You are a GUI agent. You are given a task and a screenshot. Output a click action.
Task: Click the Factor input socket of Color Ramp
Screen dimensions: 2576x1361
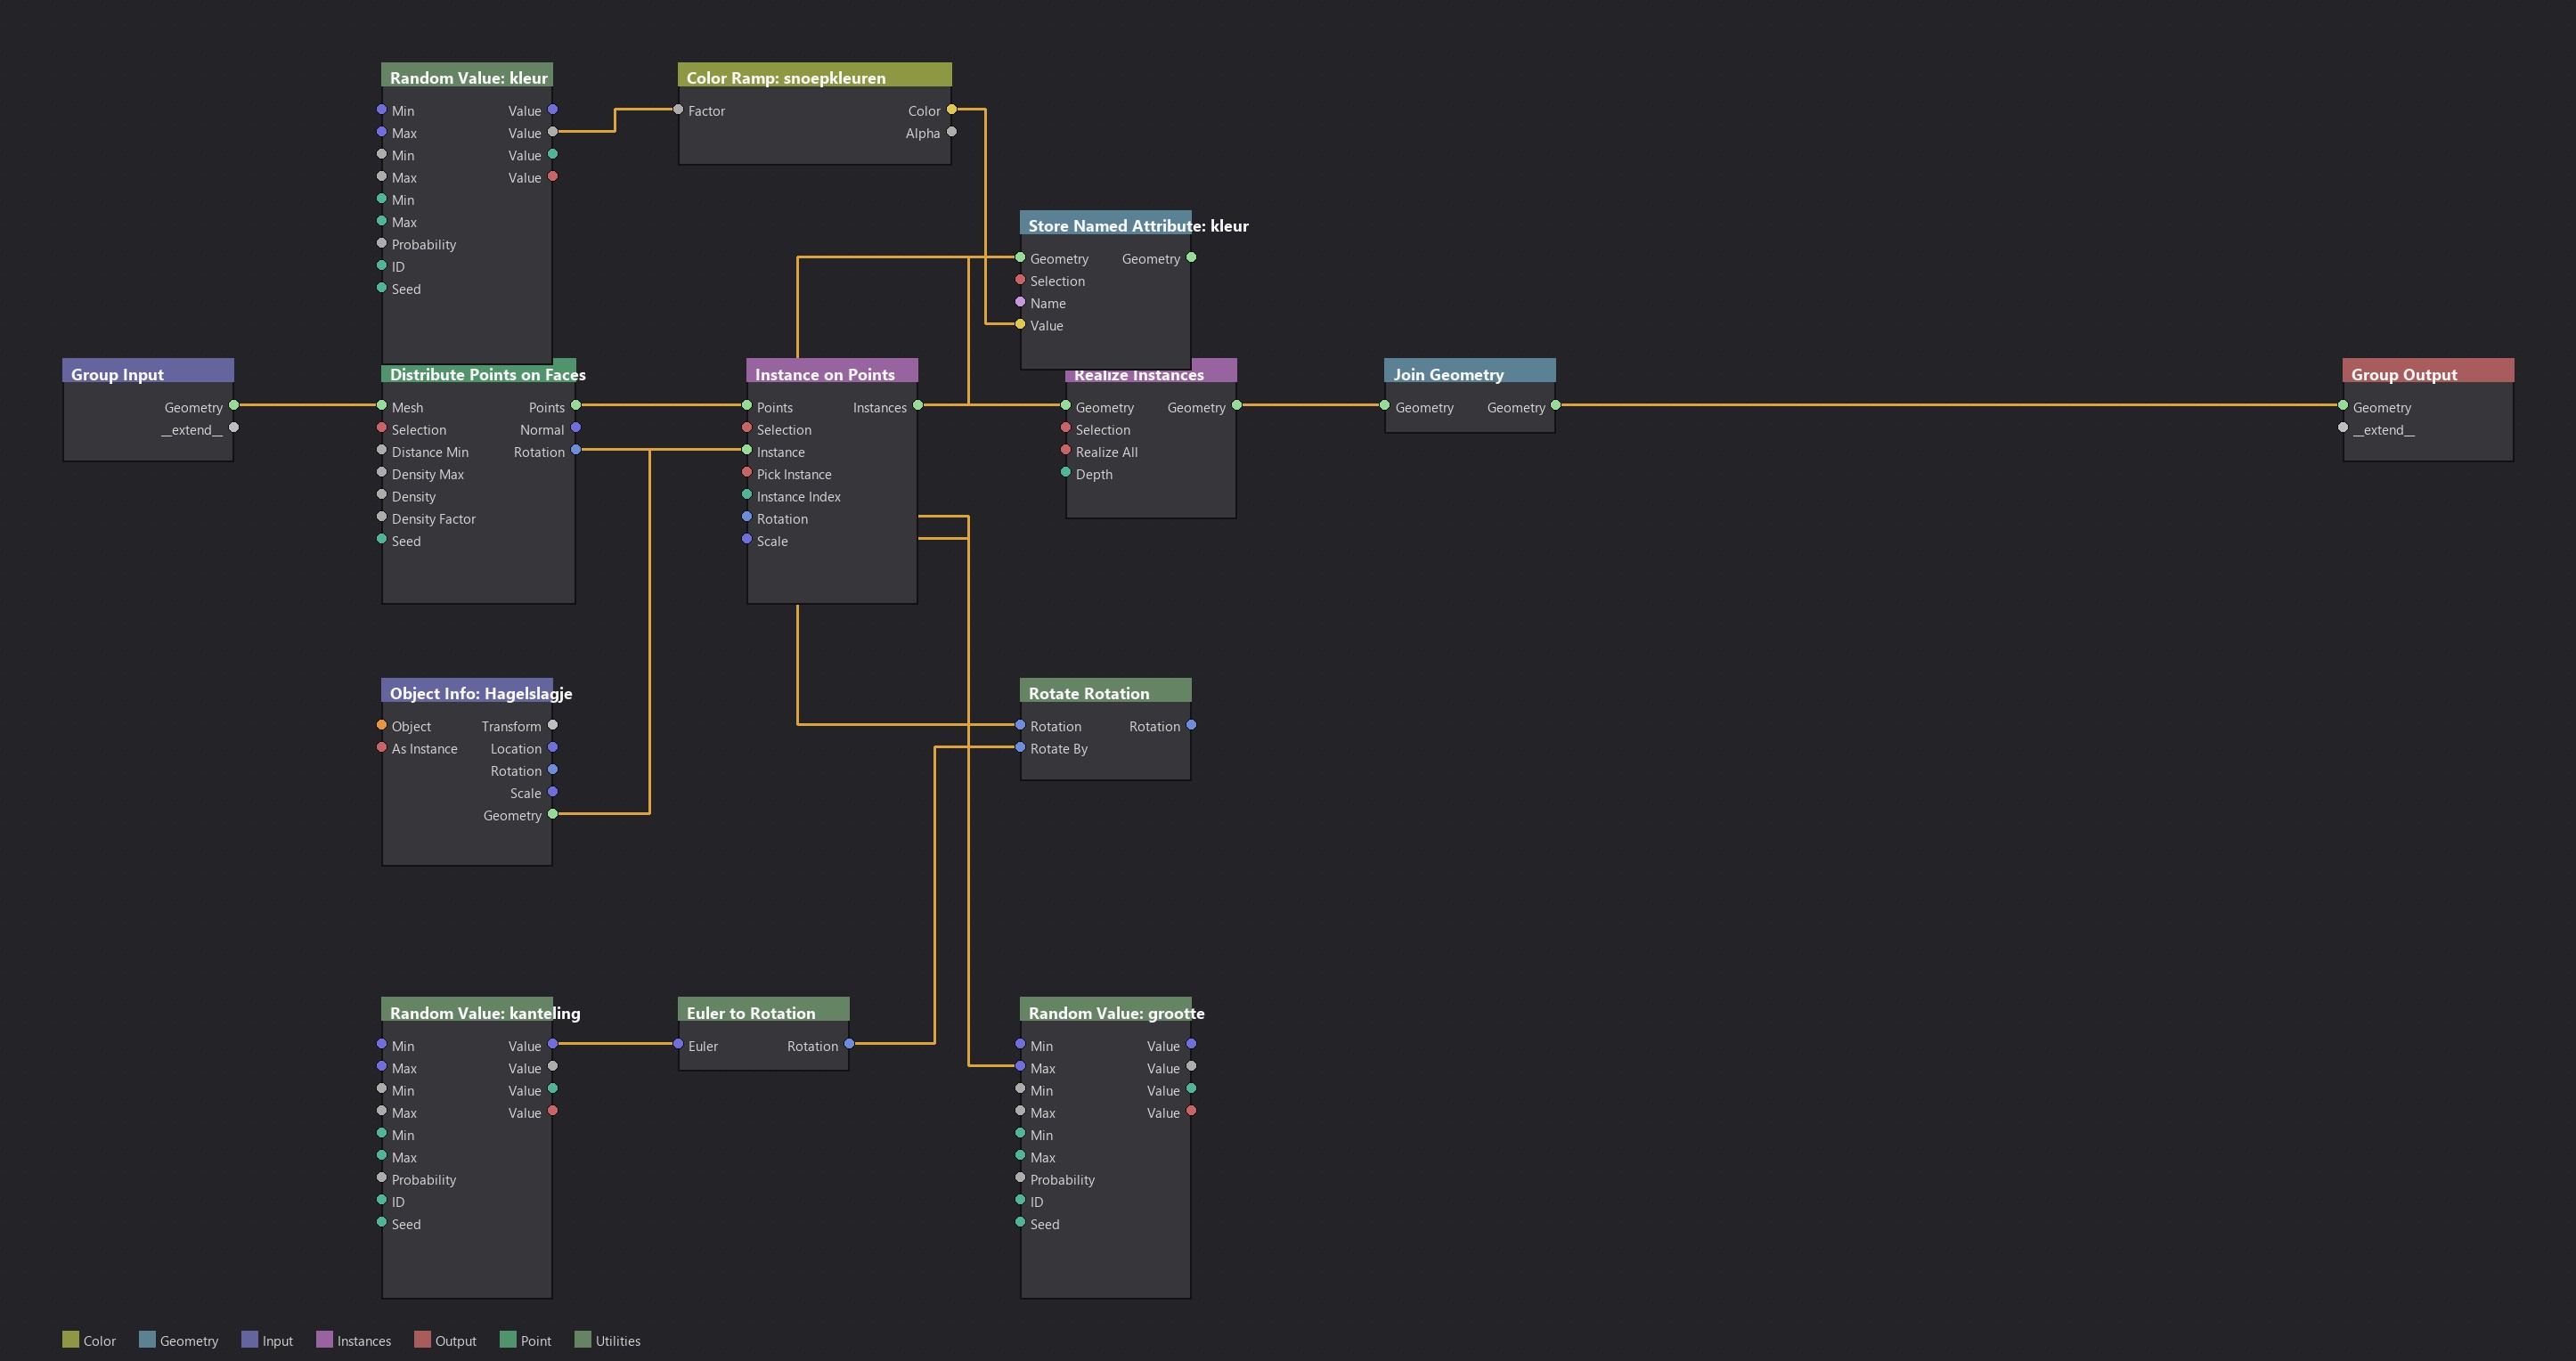[678, 110]
